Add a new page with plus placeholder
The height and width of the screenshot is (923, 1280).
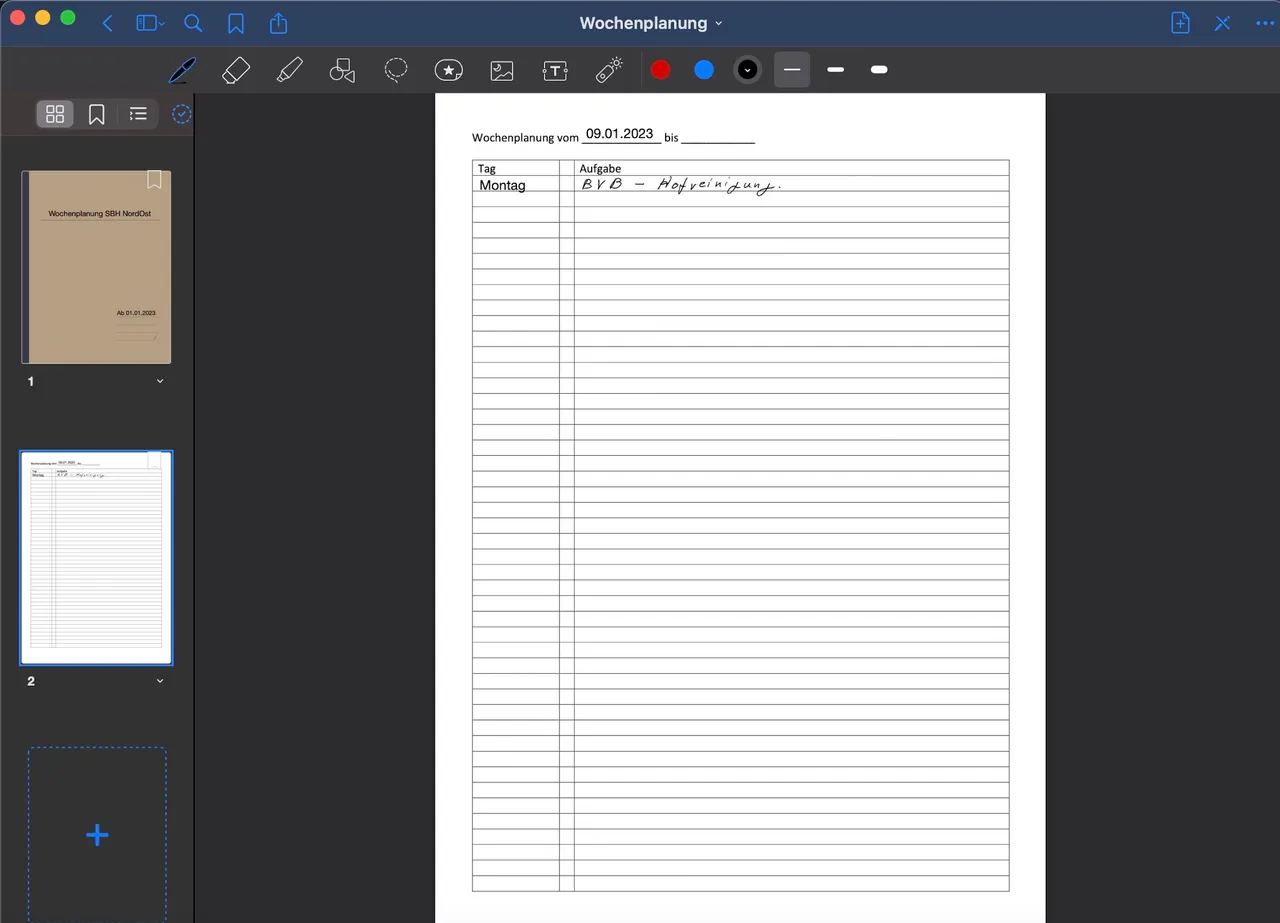97,835
